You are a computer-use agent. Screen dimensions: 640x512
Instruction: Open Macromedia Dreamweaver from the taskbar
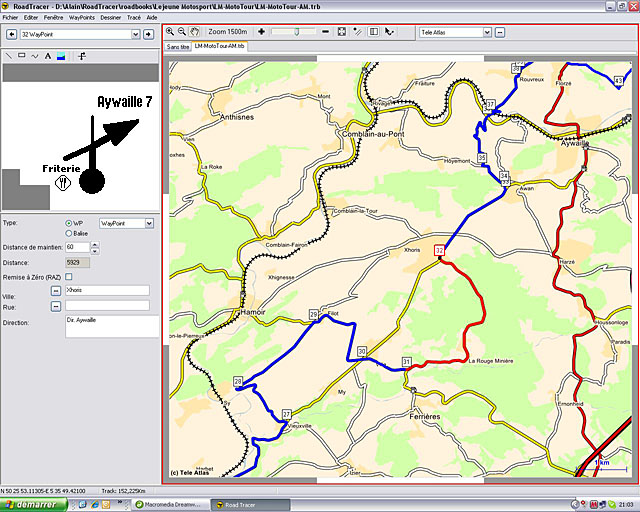(x=171, y=505)
